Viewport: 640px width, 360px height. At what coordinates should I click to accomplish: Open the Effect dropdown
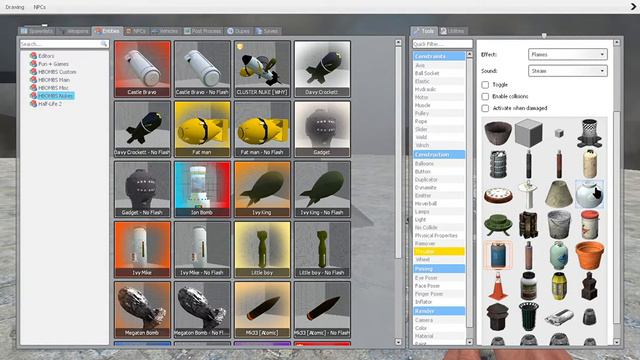point(567,54)
